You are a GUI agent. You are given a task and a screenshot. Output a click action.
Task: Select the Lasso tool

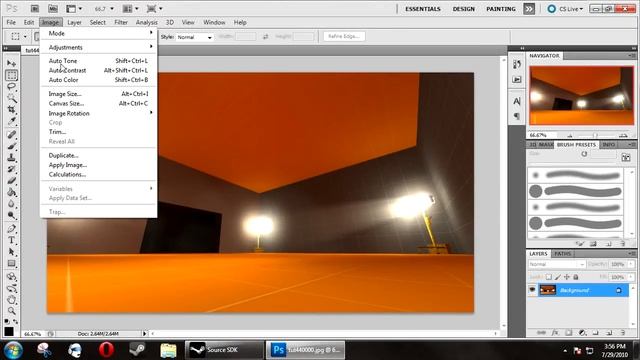tap(11, 87)
